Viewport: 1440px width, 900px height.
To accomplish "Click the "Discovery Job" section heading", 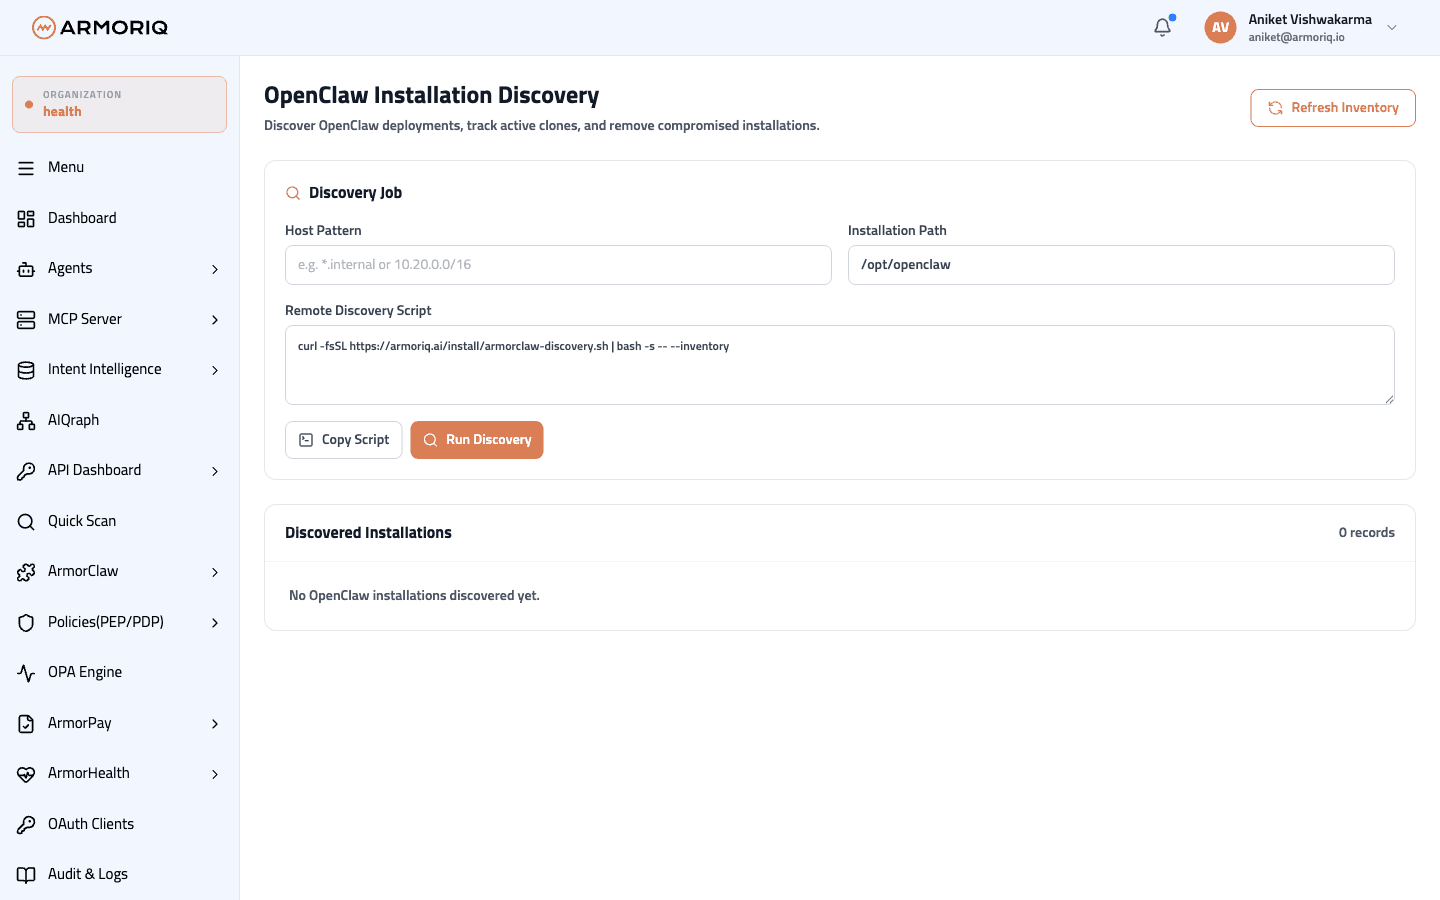I will [355, 193].
